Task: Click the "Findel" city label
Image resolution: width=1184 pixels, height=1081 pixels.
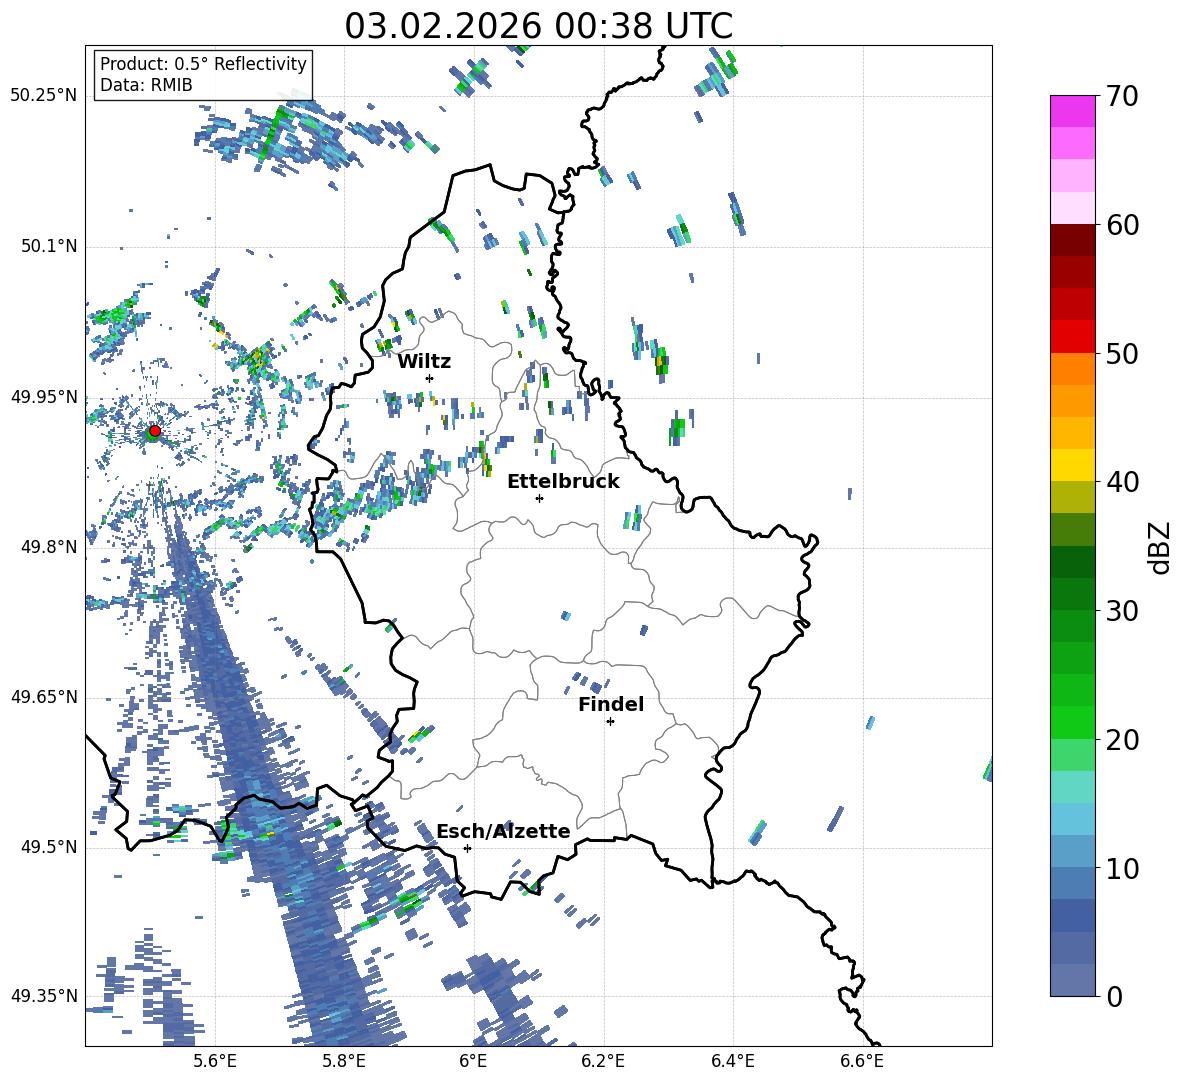Action: pos(611,704)
